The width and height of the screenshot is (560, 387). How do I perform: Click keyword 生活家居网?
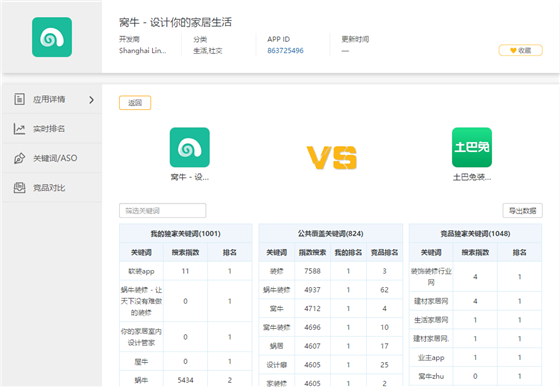(x=431, y=320)
